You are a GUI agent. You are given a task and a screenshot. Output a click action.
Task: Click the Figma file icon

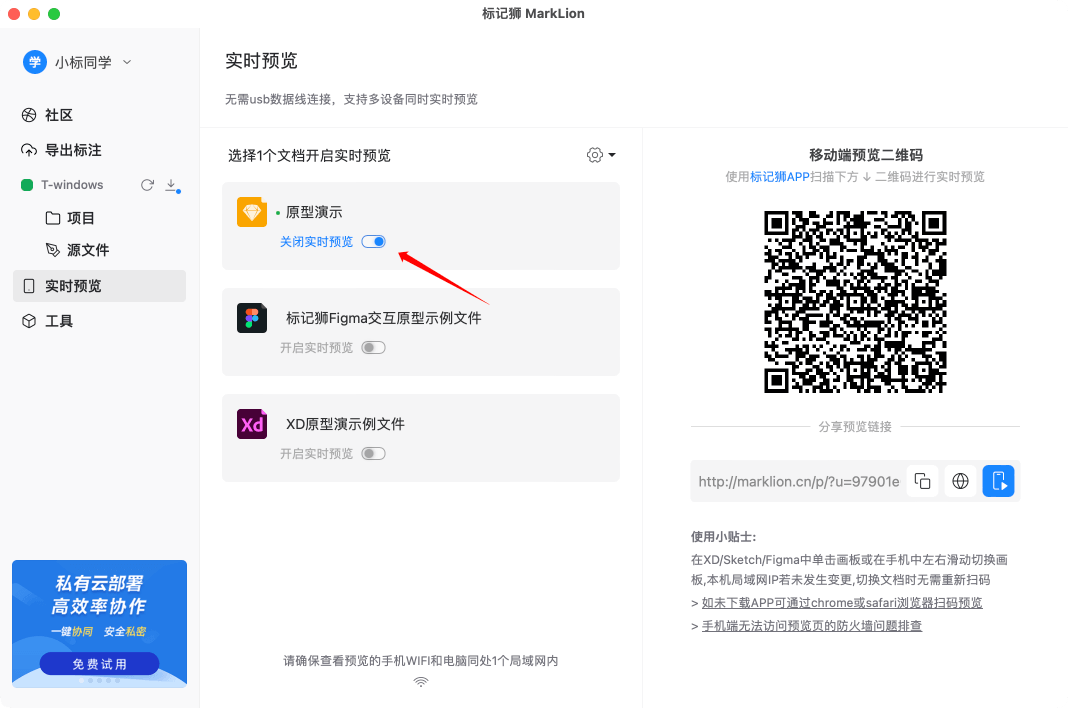point(252,318)
